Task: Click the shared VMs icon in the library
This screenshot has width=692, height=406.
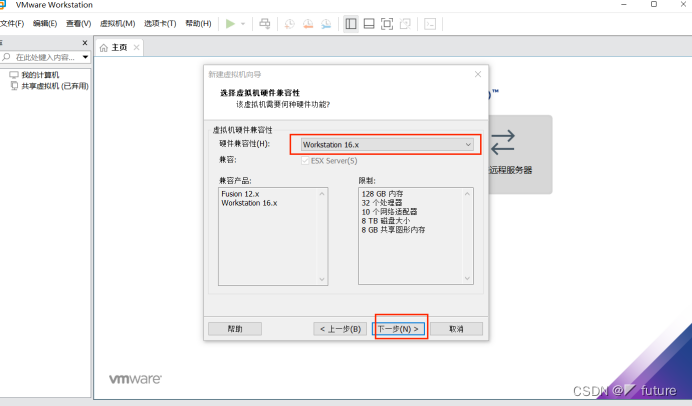Action: click(14, 86)
